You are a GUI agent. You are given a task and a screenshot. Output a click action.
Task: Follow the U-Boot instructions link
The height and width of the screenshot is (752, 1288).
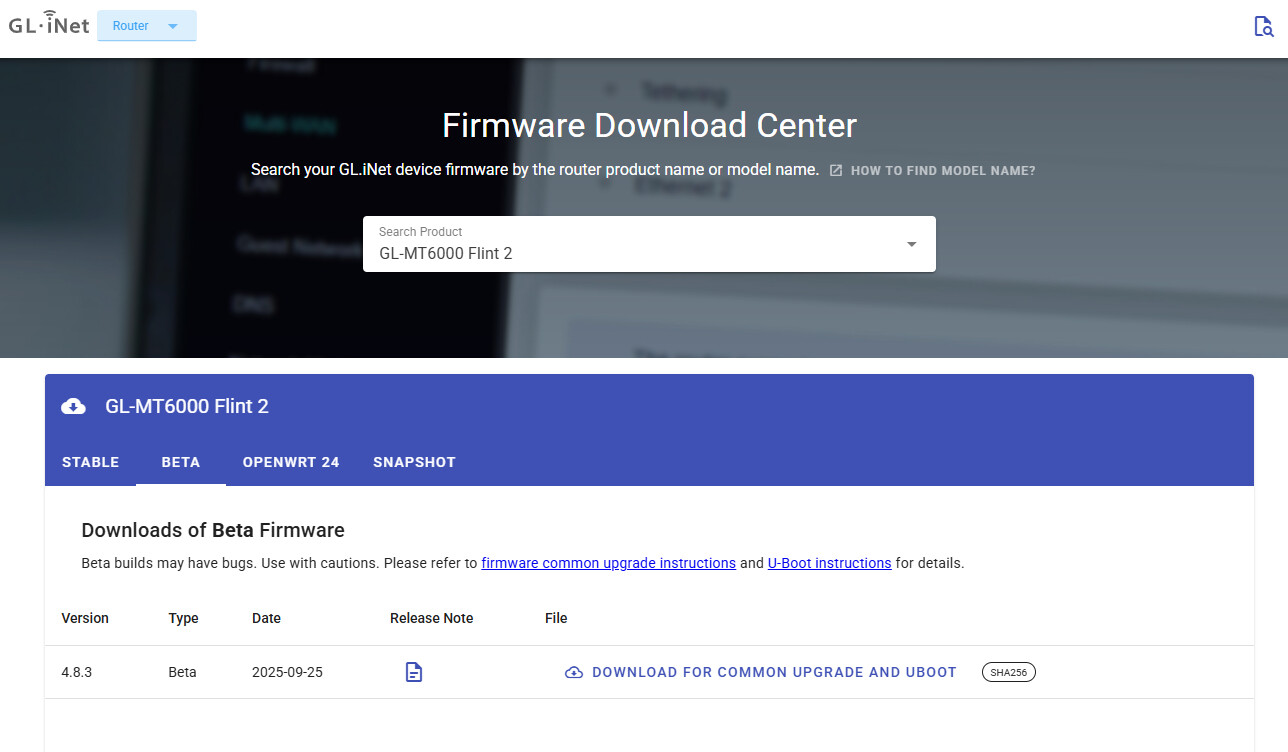[x=829, y=563]
